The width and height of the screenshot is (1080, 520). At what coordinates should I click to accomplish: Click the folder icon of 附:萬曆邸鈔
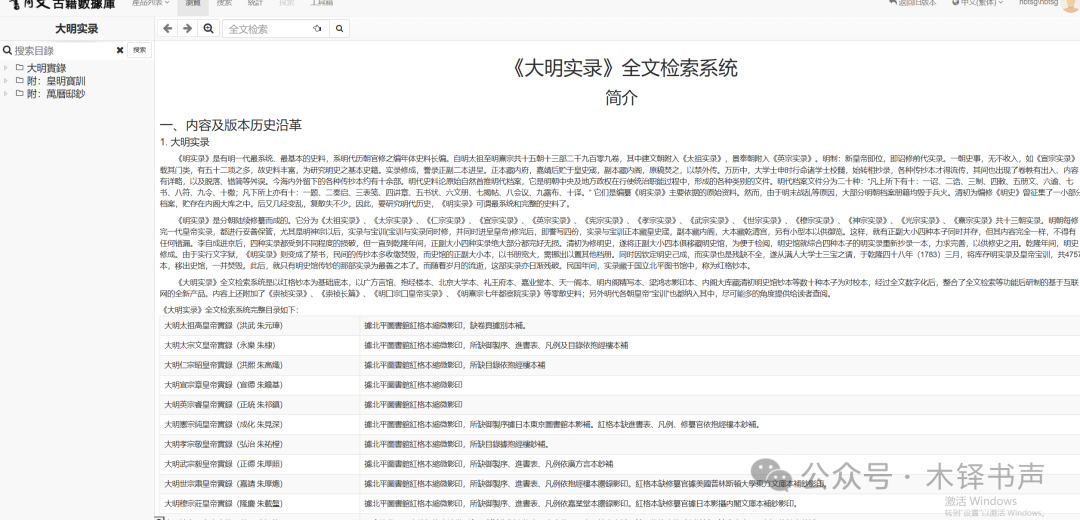tap(19, 93)
